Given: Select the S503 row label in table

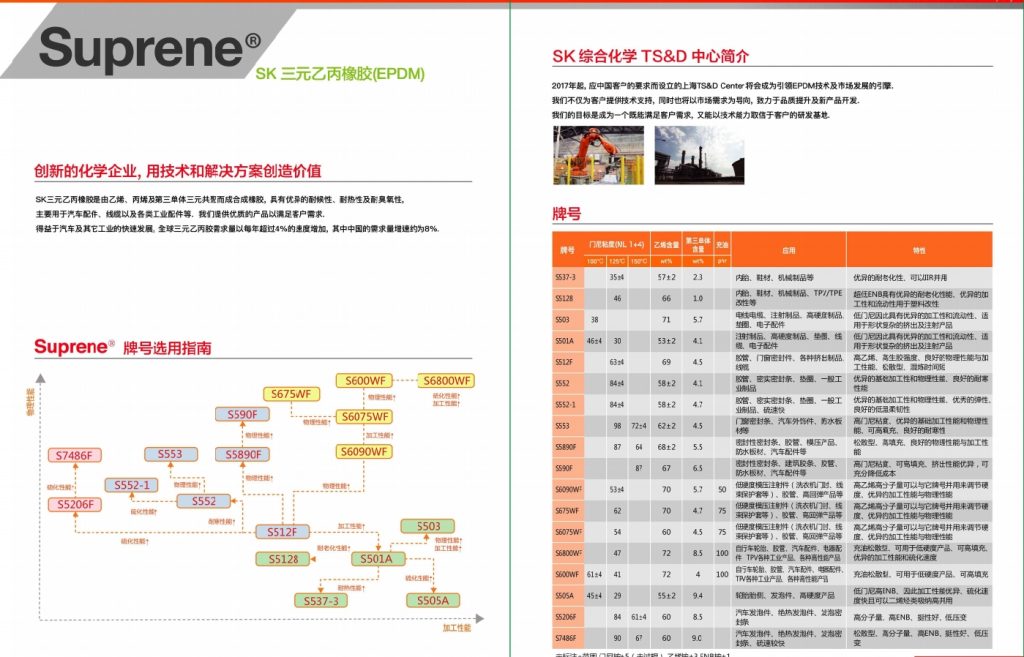Looking at the screenshot, I should click(x=562, y=319).
